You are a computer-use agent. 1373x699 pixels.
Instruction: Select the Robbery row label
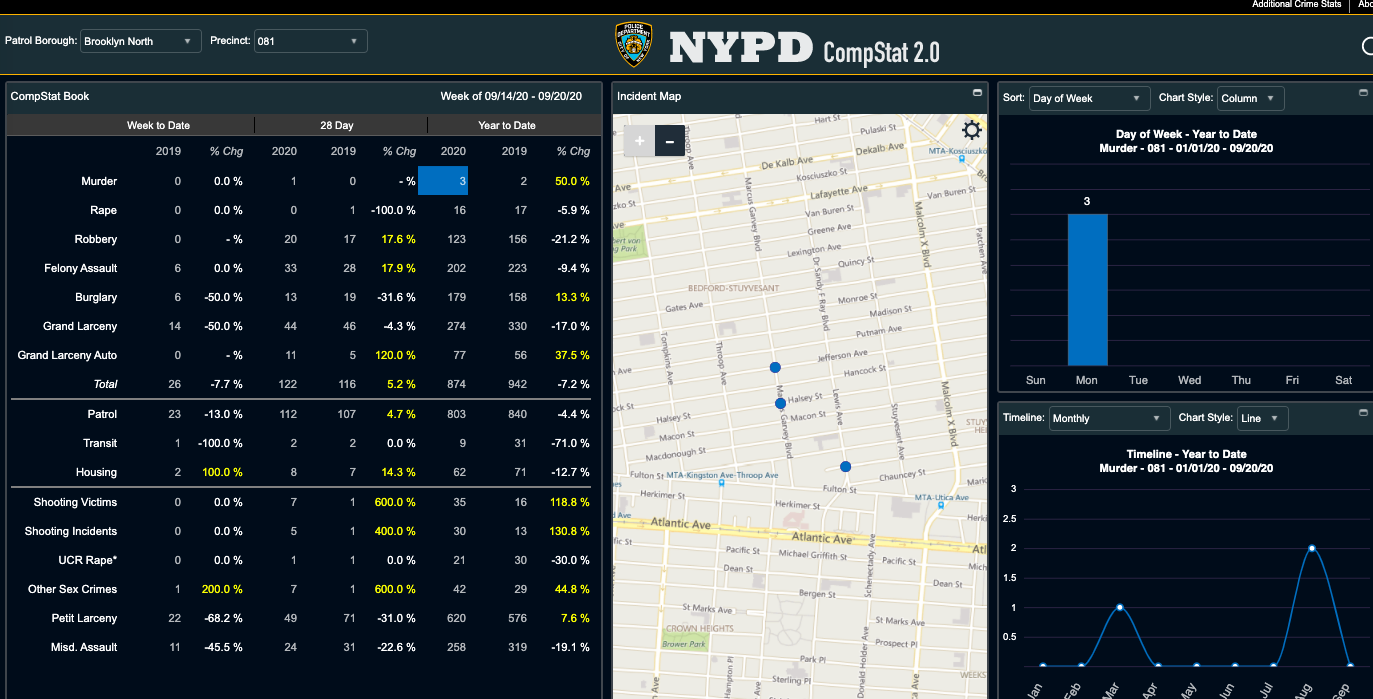click(x=96, y=239)
